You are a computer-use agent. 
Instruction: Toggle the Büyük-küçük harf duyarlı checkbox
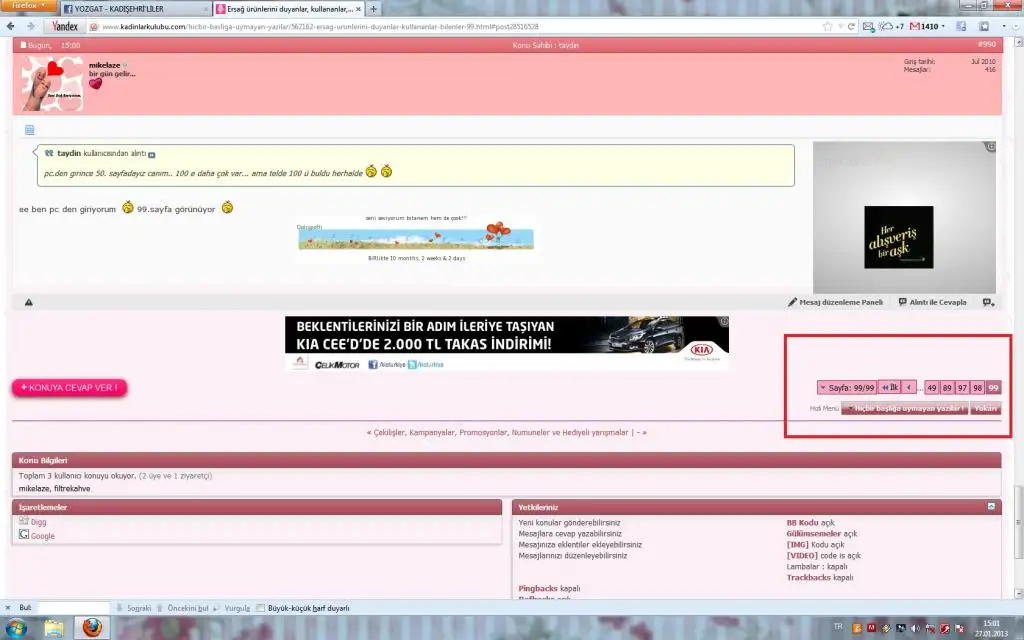point(261,608)
